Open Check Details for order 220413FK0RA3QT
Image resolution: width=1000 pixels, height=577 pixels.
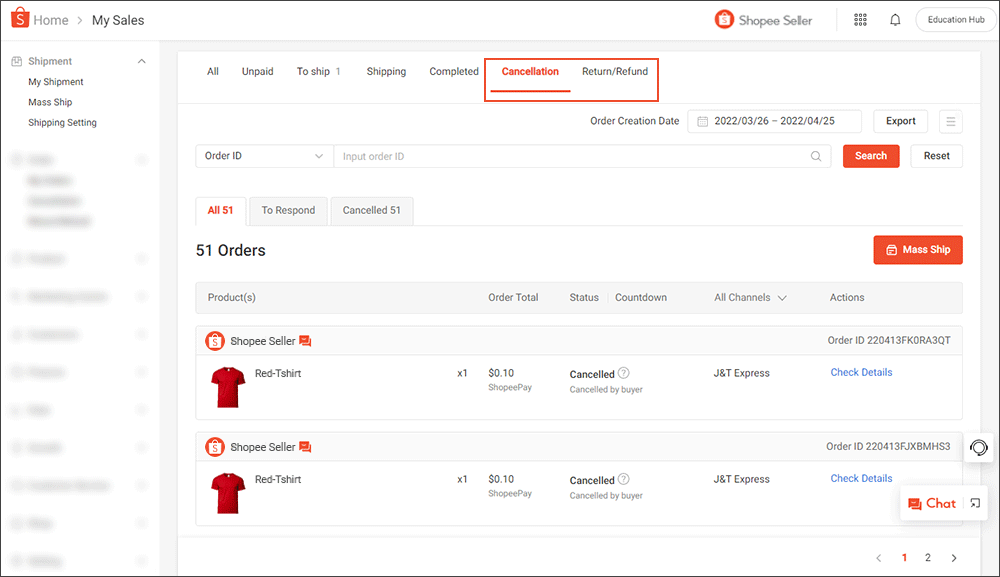pyautogui.click(x=860, y=371)
